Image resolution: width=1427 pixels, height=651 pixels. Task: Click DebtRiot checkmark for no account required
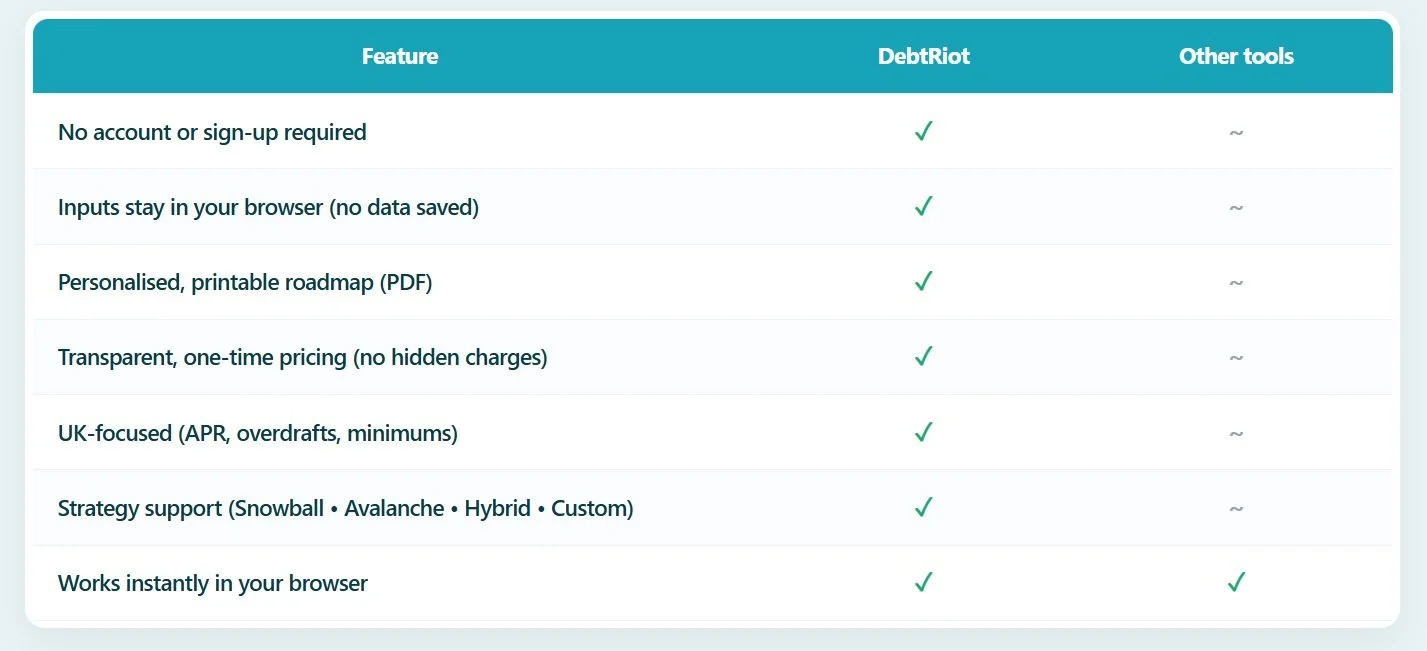tap(923, 131)
